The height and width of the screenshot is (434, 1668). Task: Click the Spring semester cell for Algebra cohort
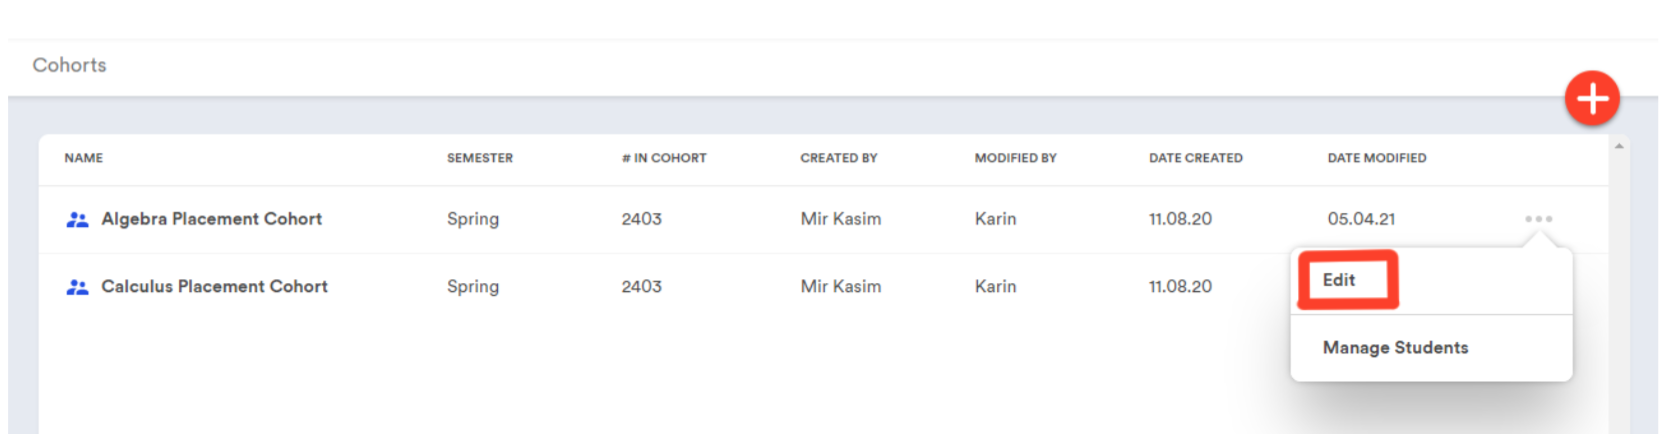tap(472, 219)
